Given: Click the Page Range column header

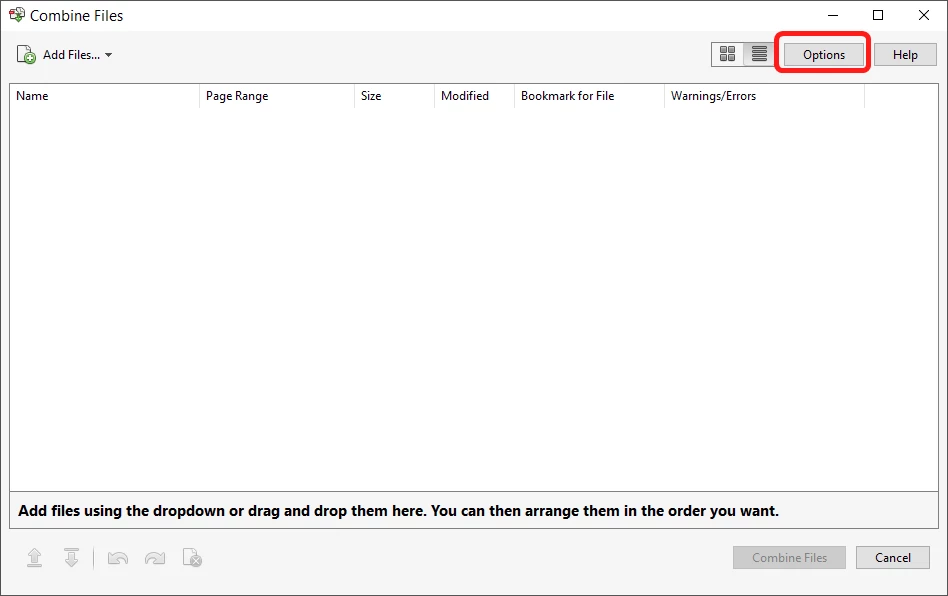Looking at the screenshot, I should point(276,96).
